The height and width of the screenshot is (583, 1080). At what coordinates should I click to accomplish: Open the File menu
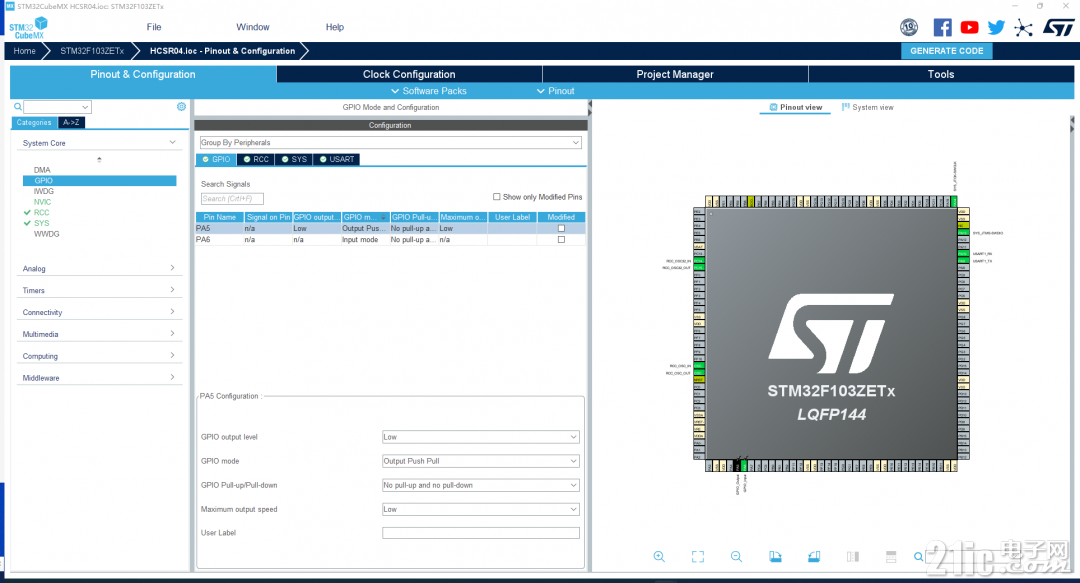click(x=154, y=27)
